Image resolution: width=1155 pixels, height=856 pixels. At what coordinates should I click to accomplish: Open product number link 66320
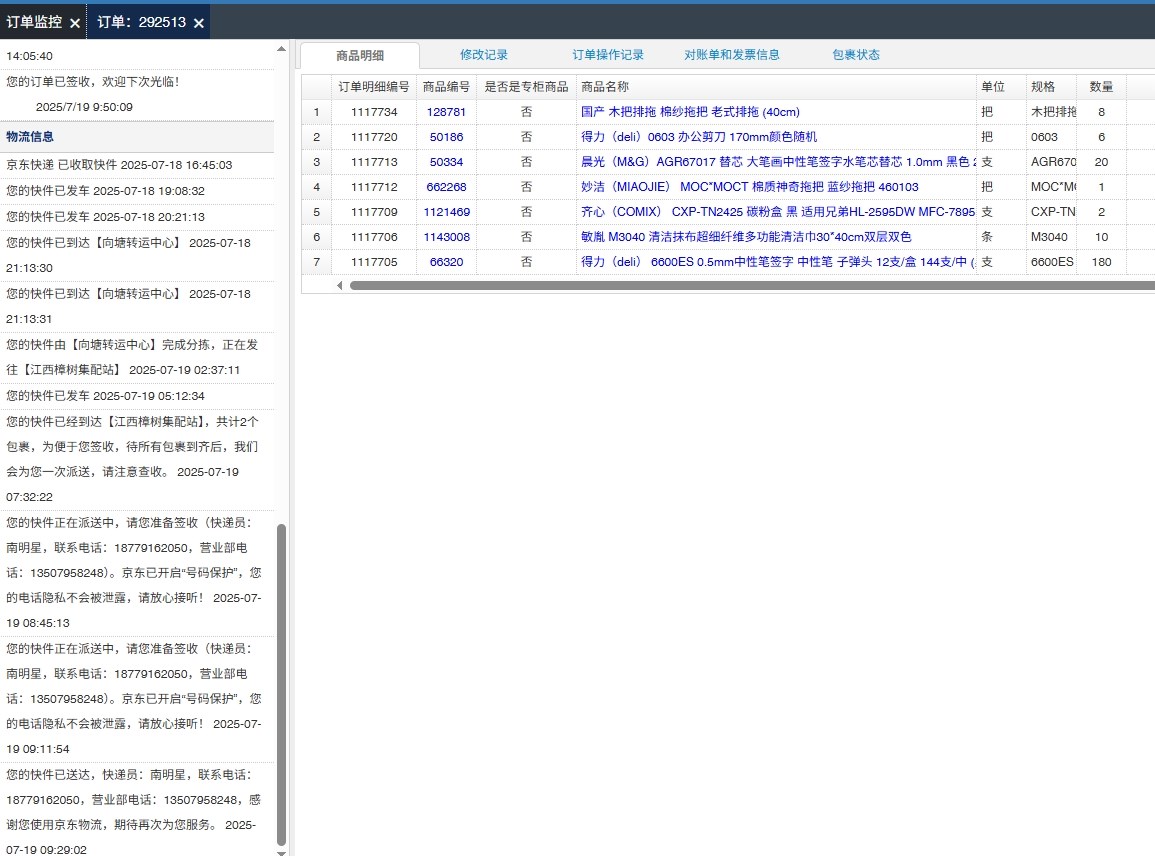click(446, 262)
